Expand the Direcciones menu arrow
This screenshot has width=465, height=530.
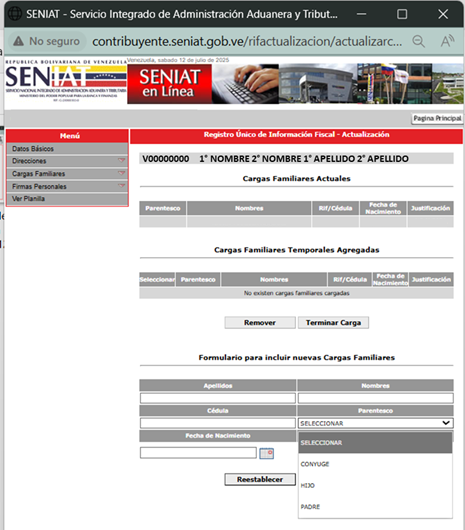[x=122, y=161]
